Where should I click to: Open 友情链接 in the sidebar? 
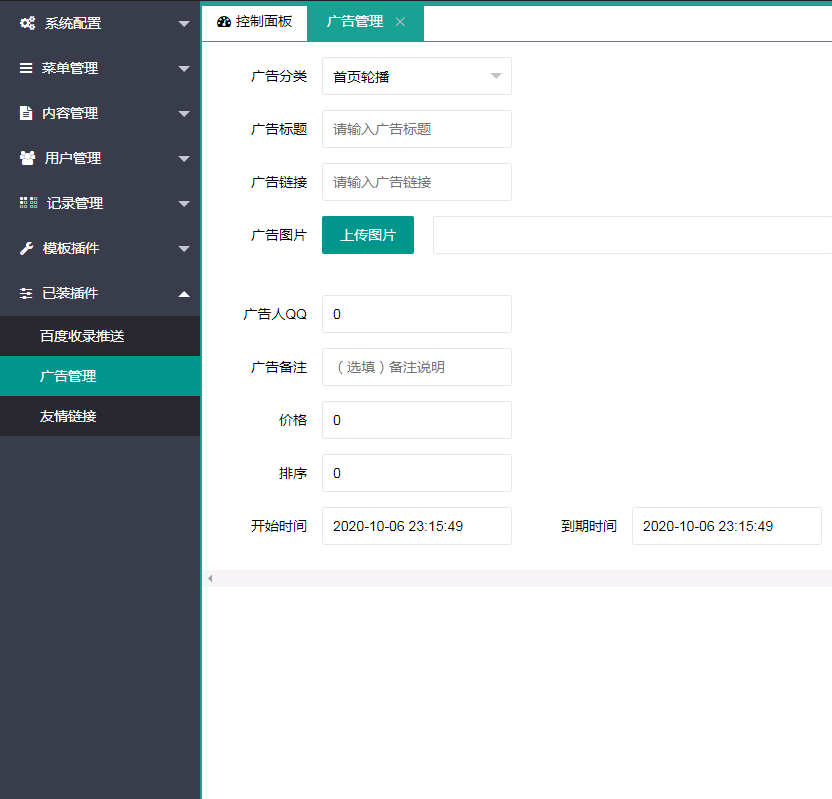point(100,416)
